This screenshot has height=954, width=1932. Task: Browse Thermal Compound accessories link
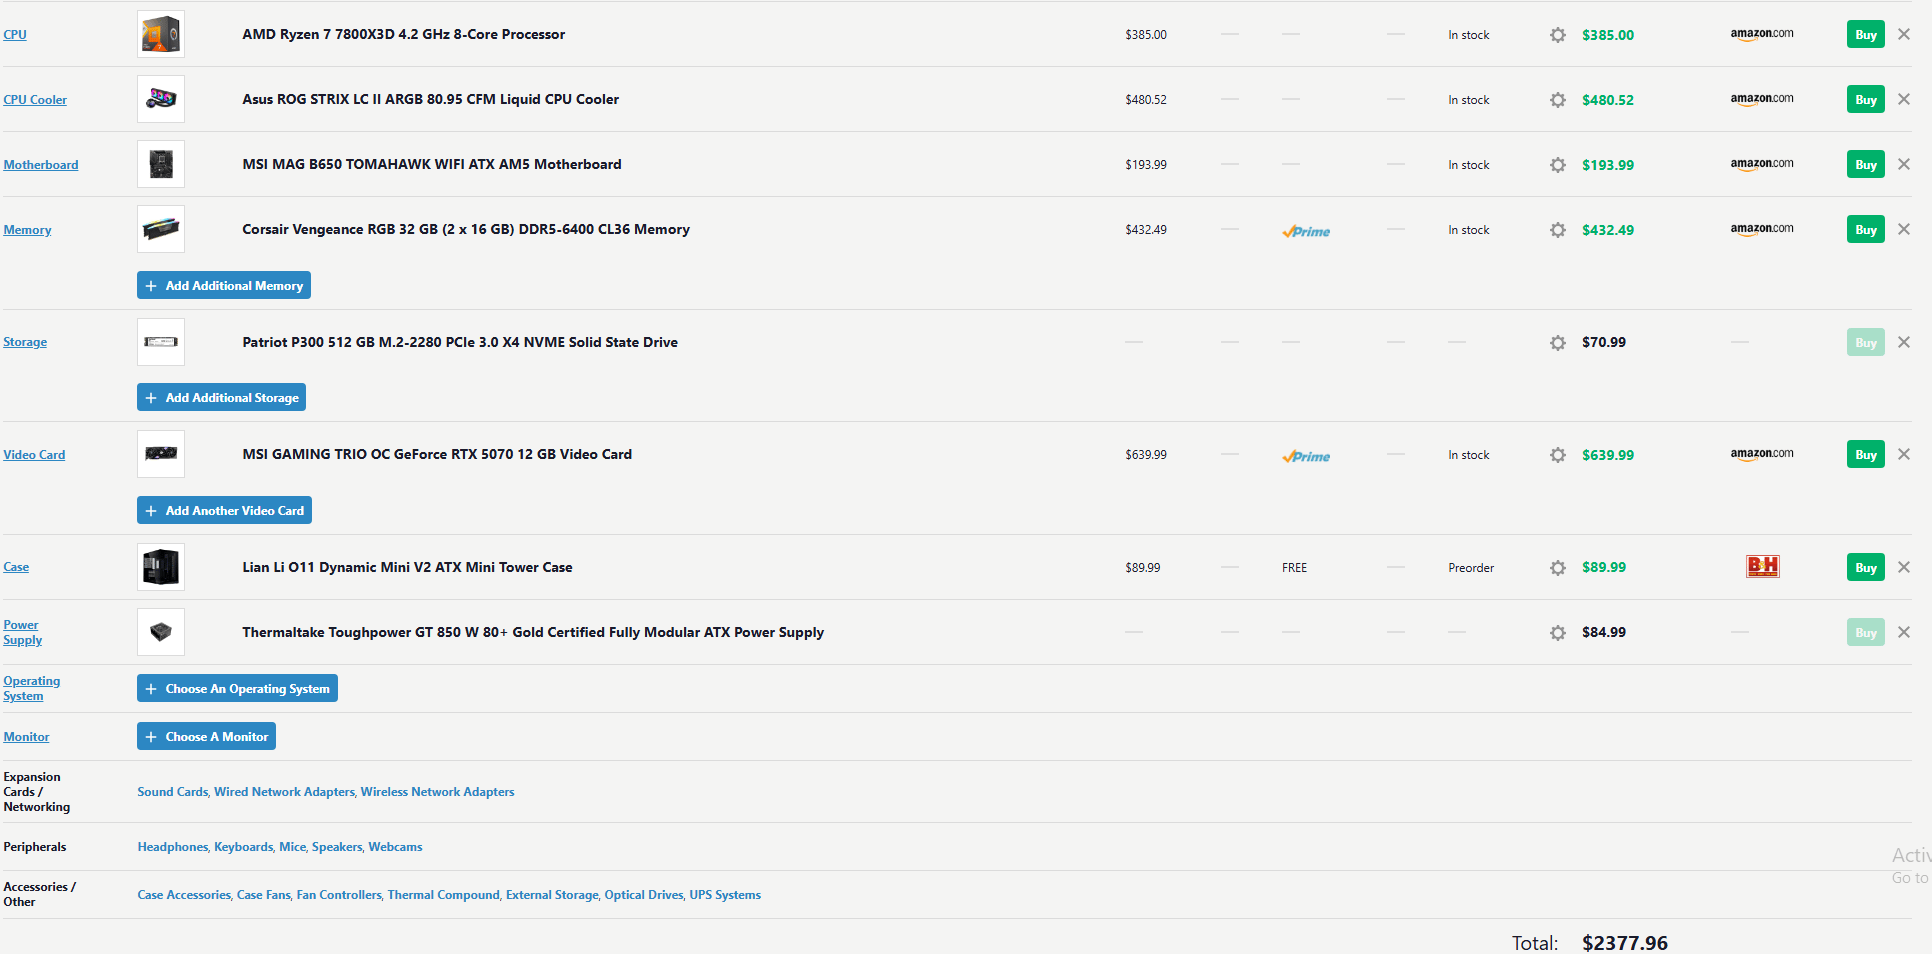(x=443, y=894)
